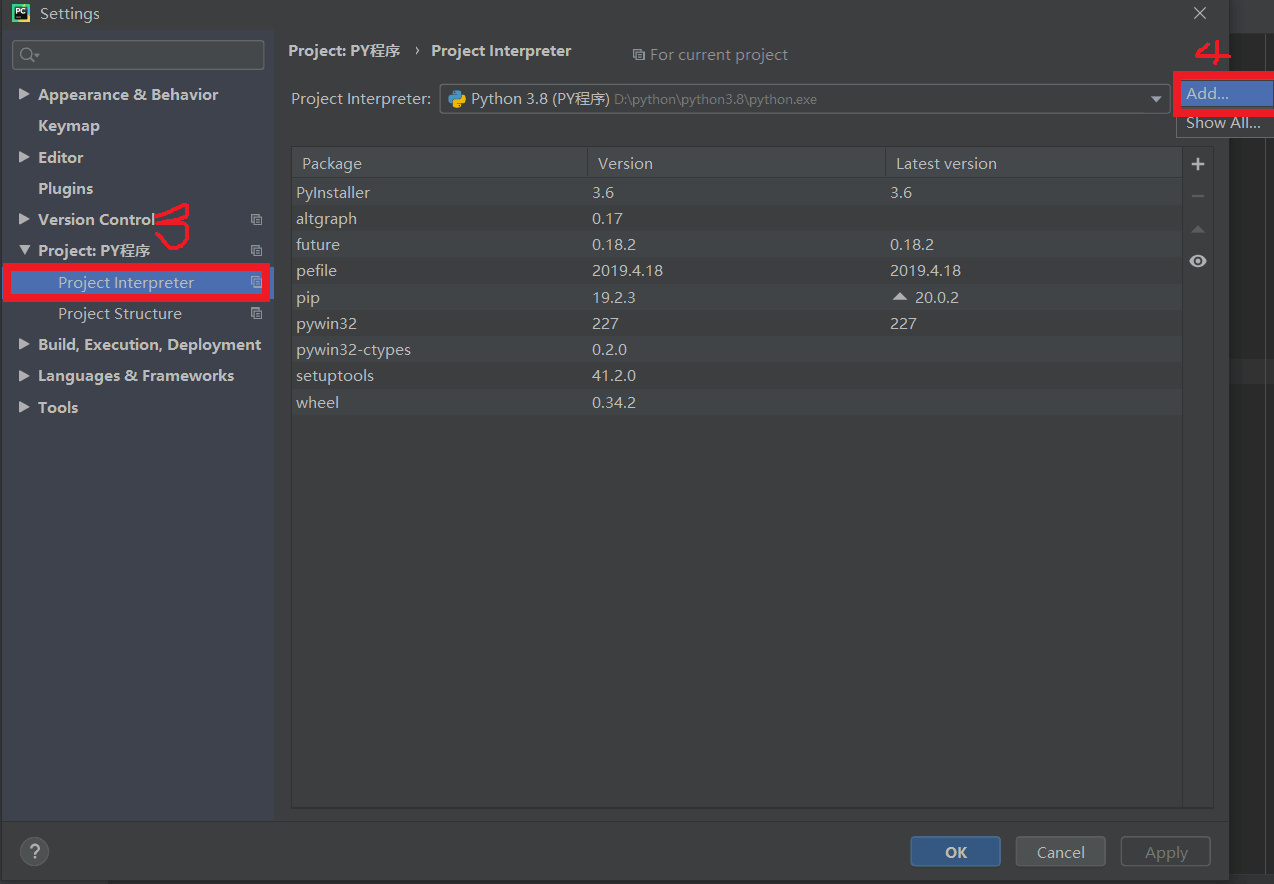This screenshot has width=1274, height=884.
Task: Open the Project Interpreter dropdown arrow
Action: [1157, 99]
